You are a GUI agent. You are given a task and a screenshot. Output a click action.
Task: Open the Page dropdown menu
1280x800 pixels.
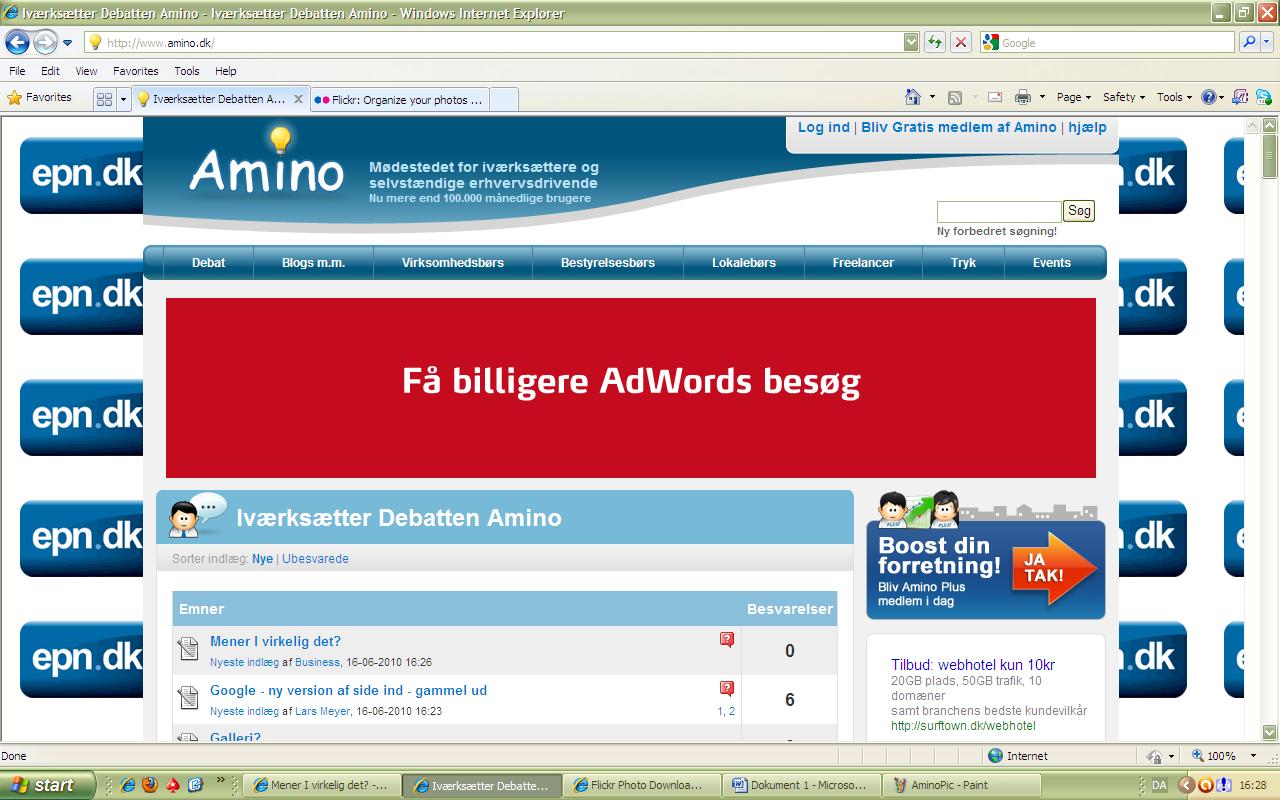pos(1074,97)
